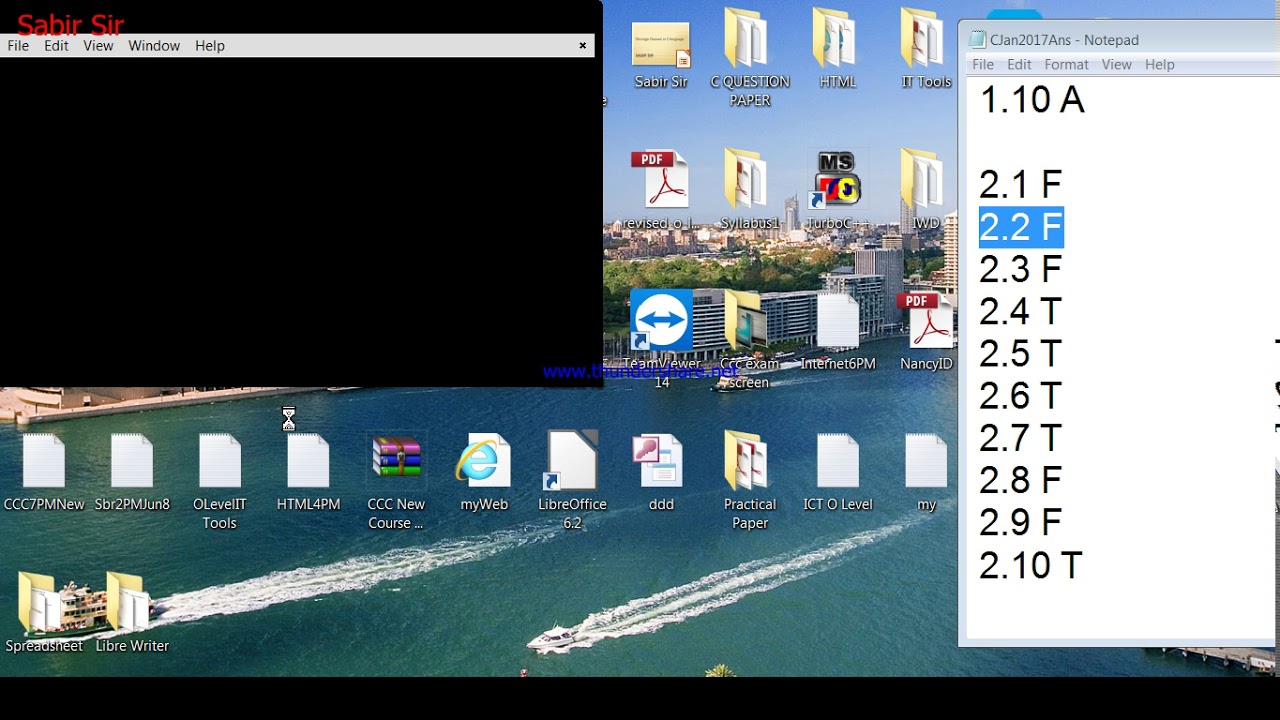The image size is (1280, 720).
Task: Click the line '2.6 T' in Notepad
Action: pyautogui.click(x=1020, y=397)
